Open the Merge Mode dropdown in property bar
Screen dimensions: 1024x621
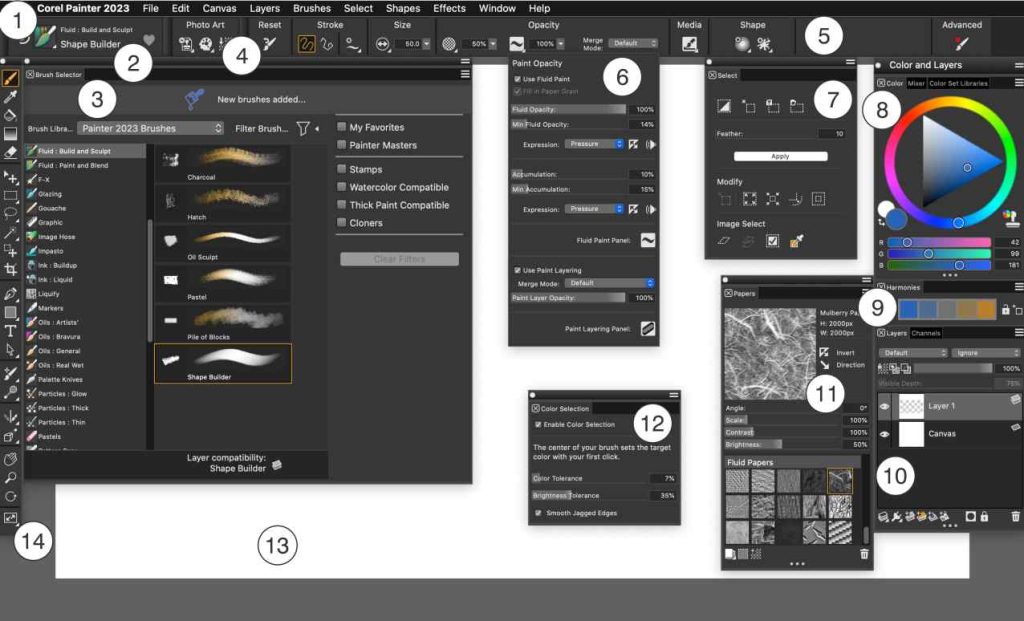click(633, 43)
